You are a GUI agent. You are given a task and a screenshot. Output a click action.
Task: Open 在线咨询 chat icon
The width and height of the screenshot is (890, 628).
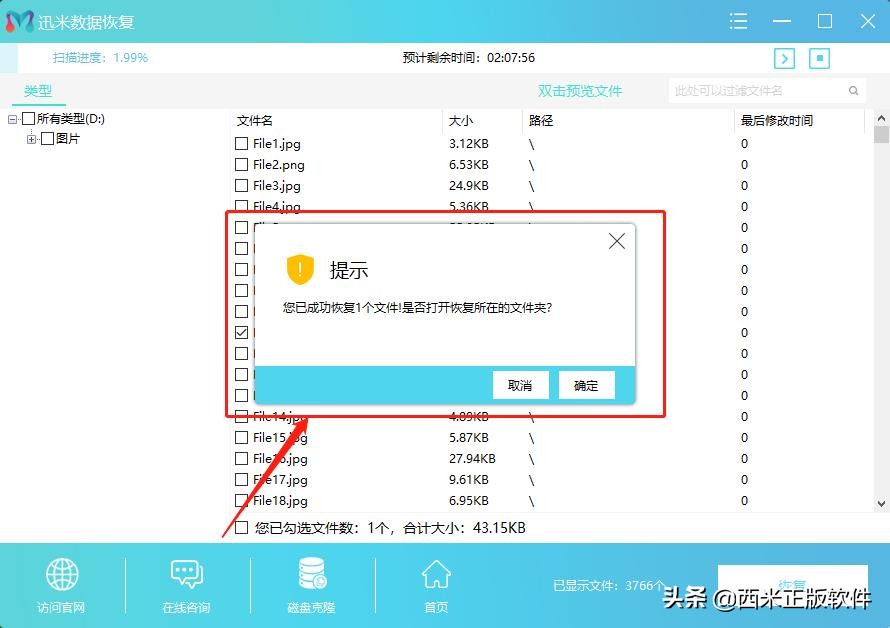(x=187, y=573)
